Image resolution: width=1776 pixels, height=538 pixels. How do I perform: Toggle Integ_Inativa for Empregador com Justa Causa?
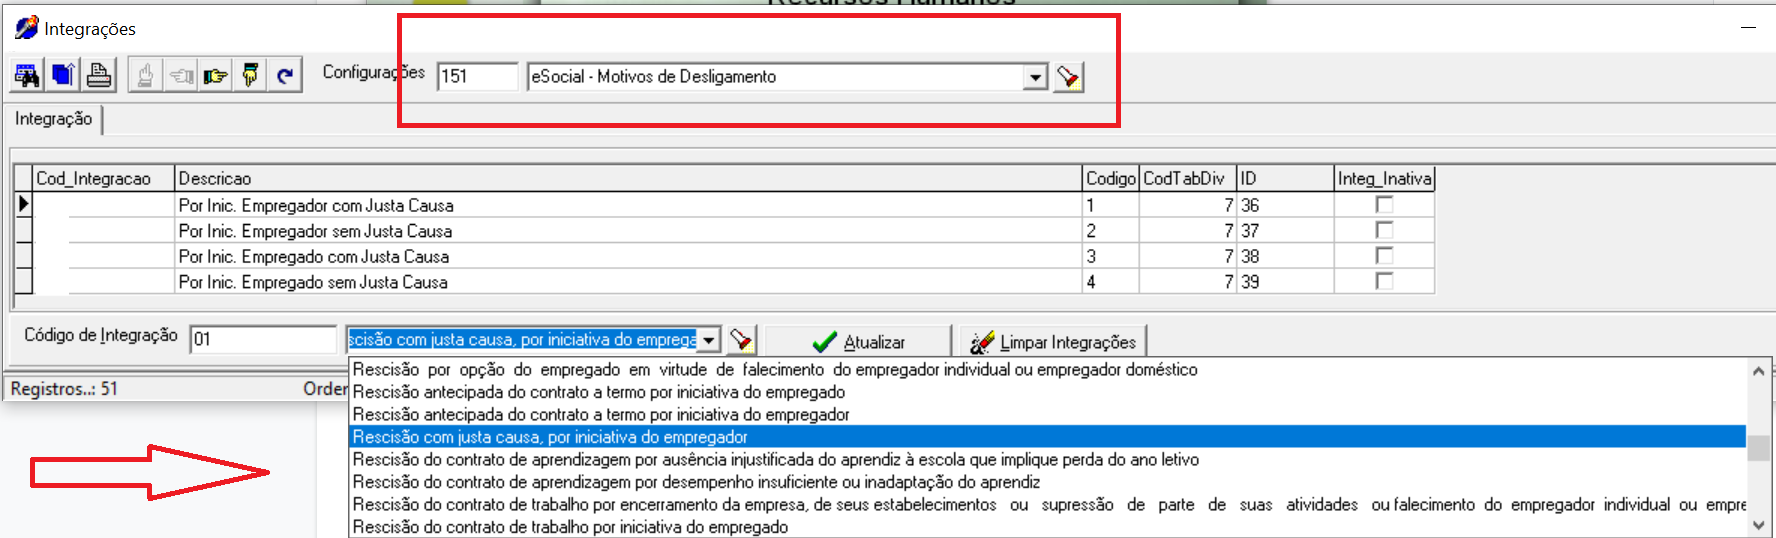pyautogui.click(x=1384, y=205)
